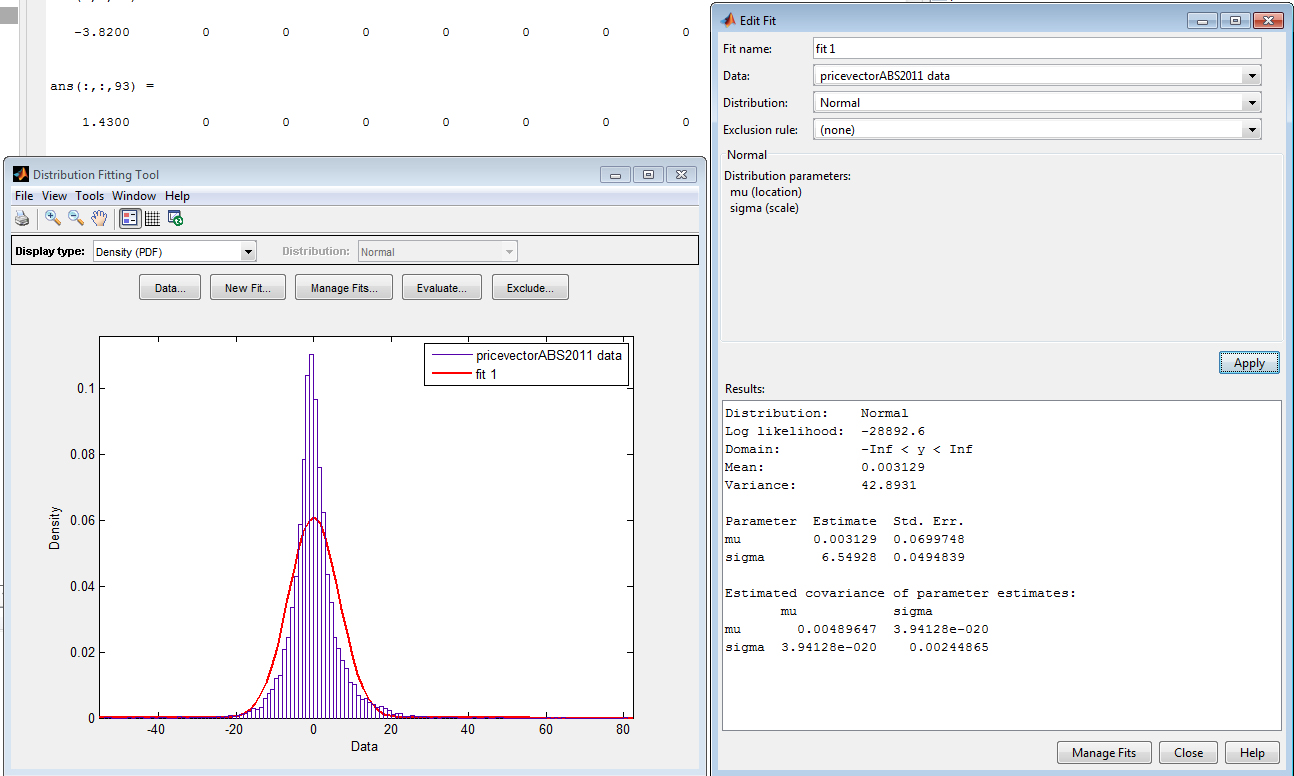Click MATLAB logo in Distribution Fitting Tool title
The image size is (1294, 776).
click(21, 174)
